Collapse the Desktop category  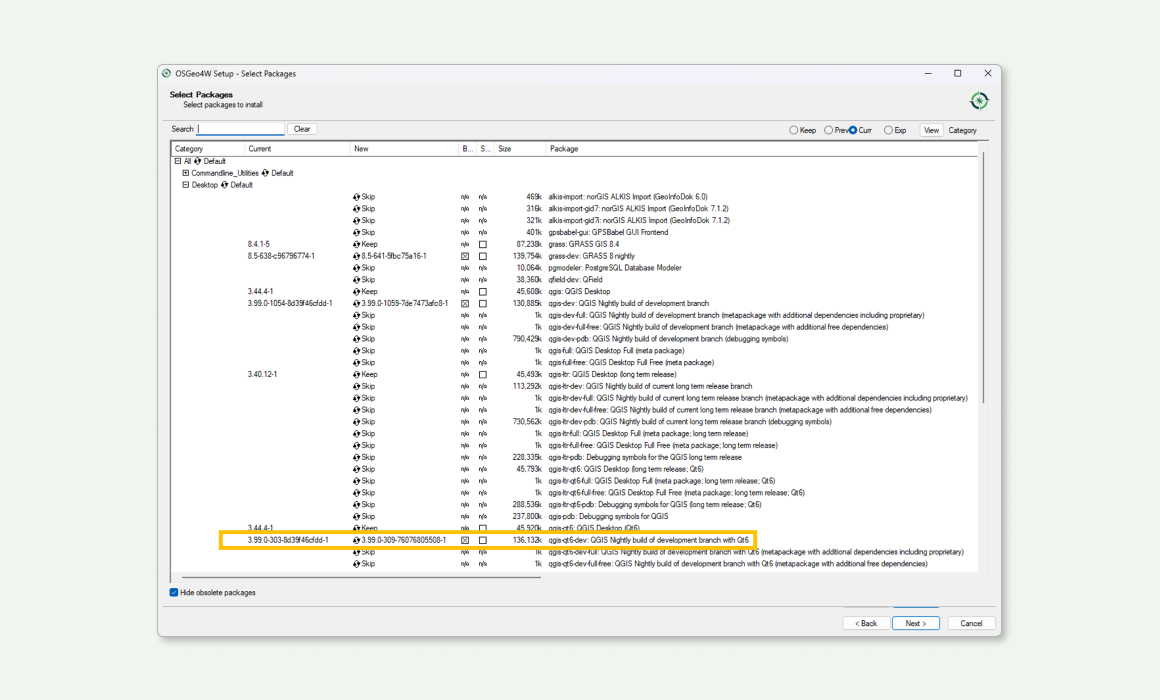tap(185, 185)
